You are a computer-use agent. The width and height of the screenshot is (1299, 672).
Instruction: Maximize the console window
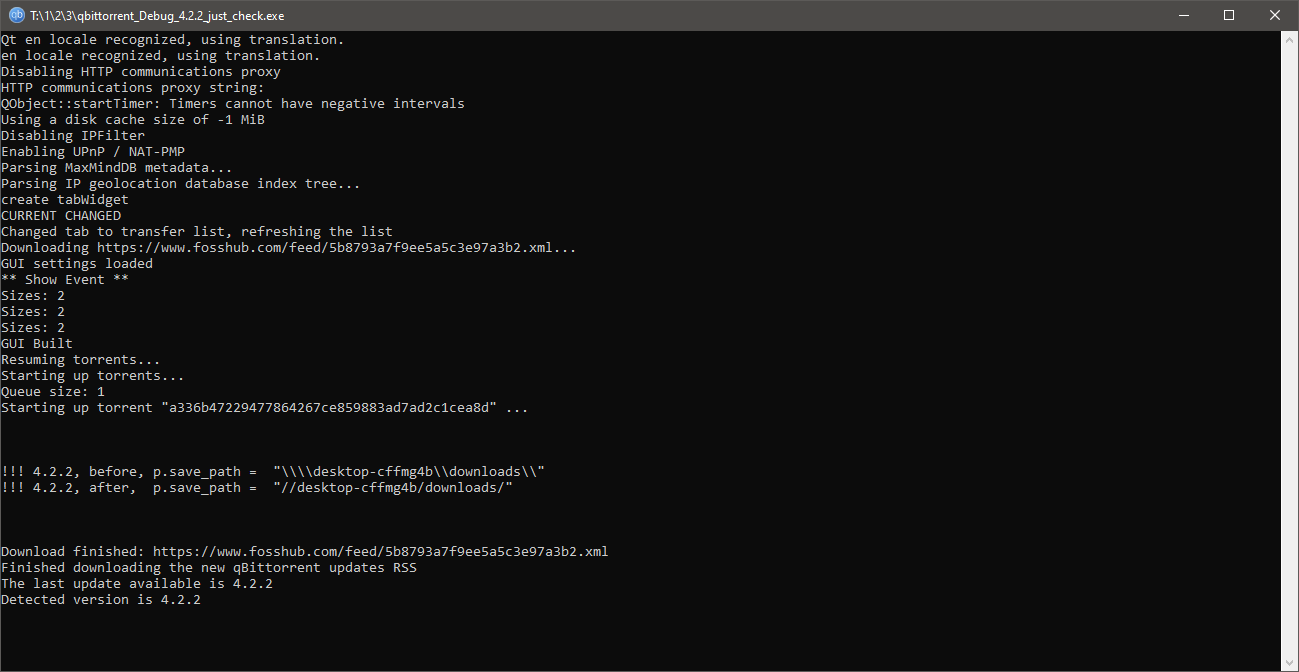click(x=1229, y=15)
